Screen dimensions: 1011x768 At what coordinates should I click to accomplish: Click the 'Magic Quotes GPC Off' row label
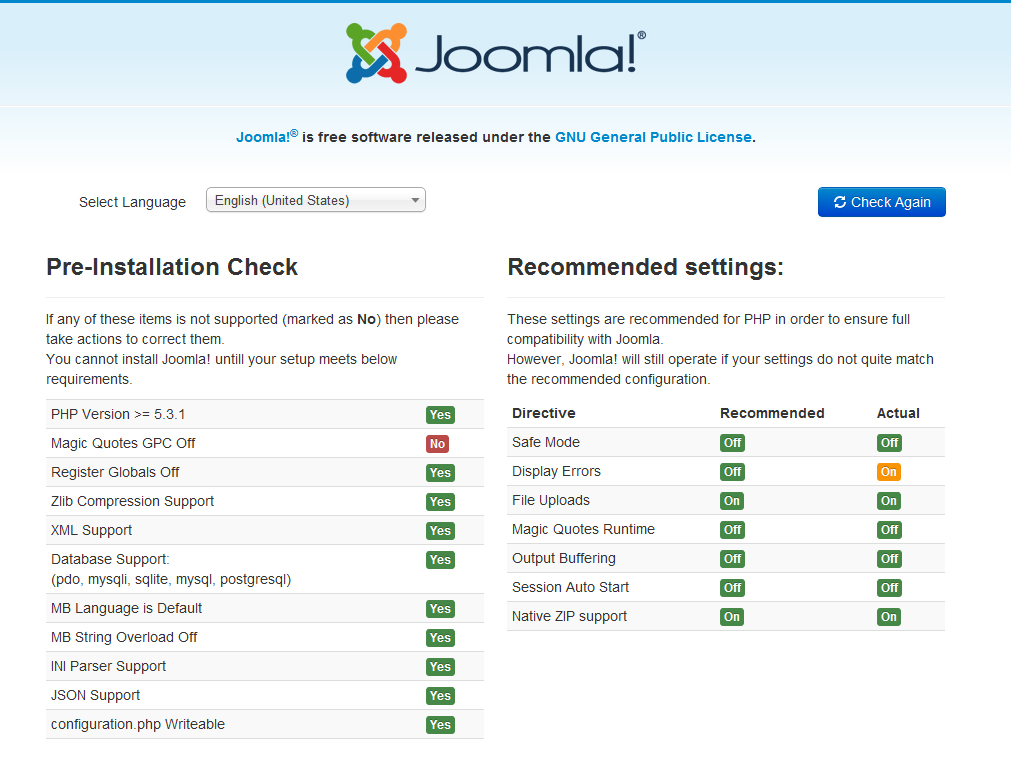click(123, 443)
